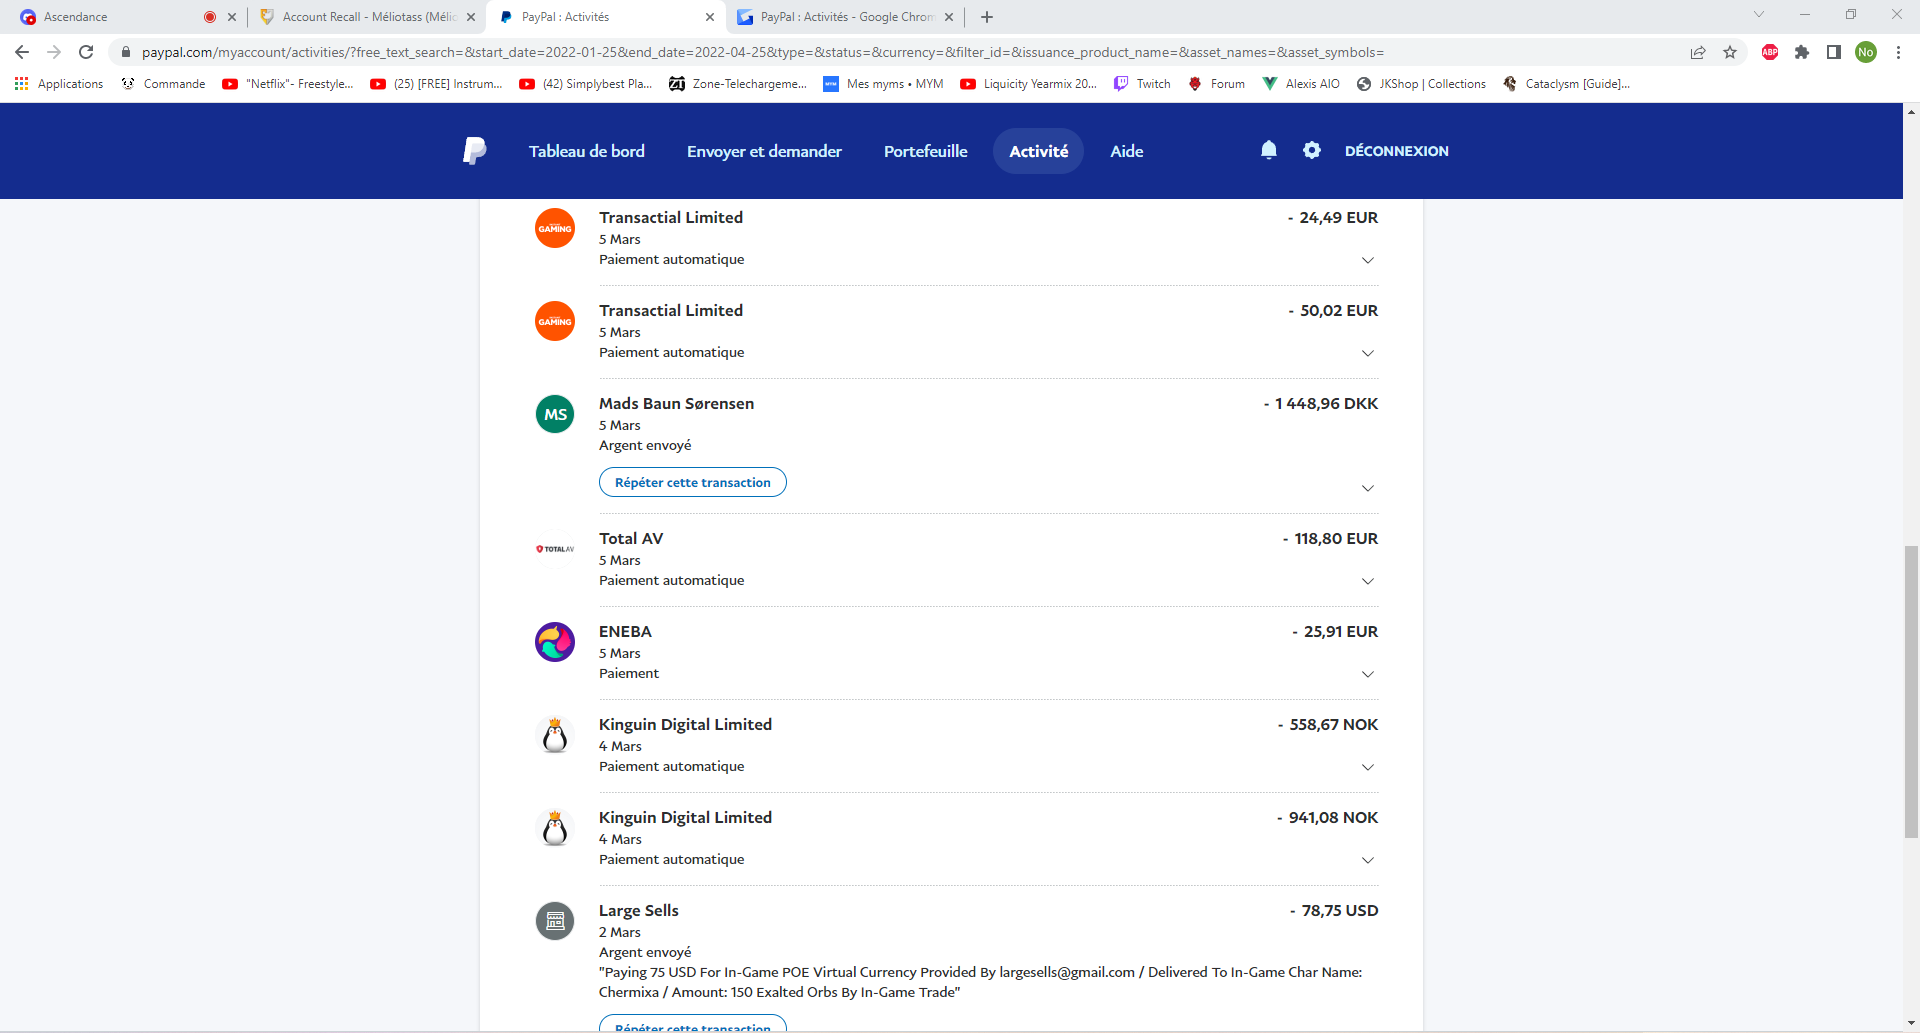Open the Zone-Telechargement bookmark
Image resolution: width=1920 pixels, height=1033 pixels.
(738, 84)
